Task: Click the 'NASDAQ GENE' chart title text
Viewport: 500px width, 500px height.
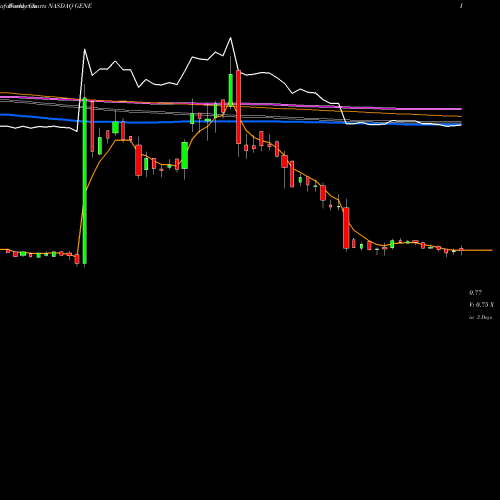Action: click(x=70, y=6)
